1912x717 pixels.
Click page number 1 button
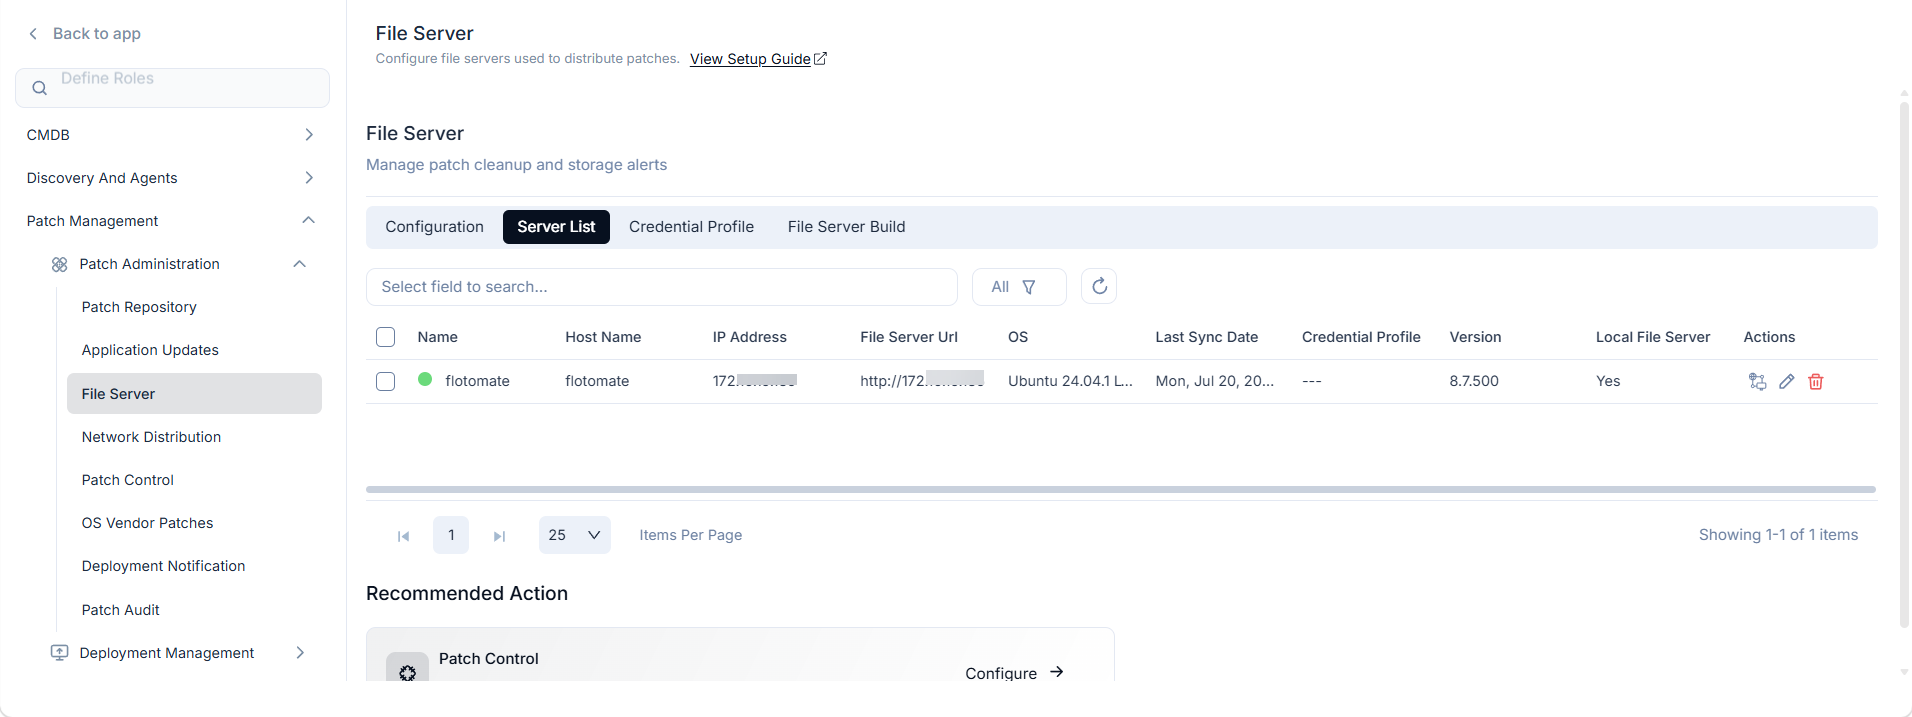(451, 535)
